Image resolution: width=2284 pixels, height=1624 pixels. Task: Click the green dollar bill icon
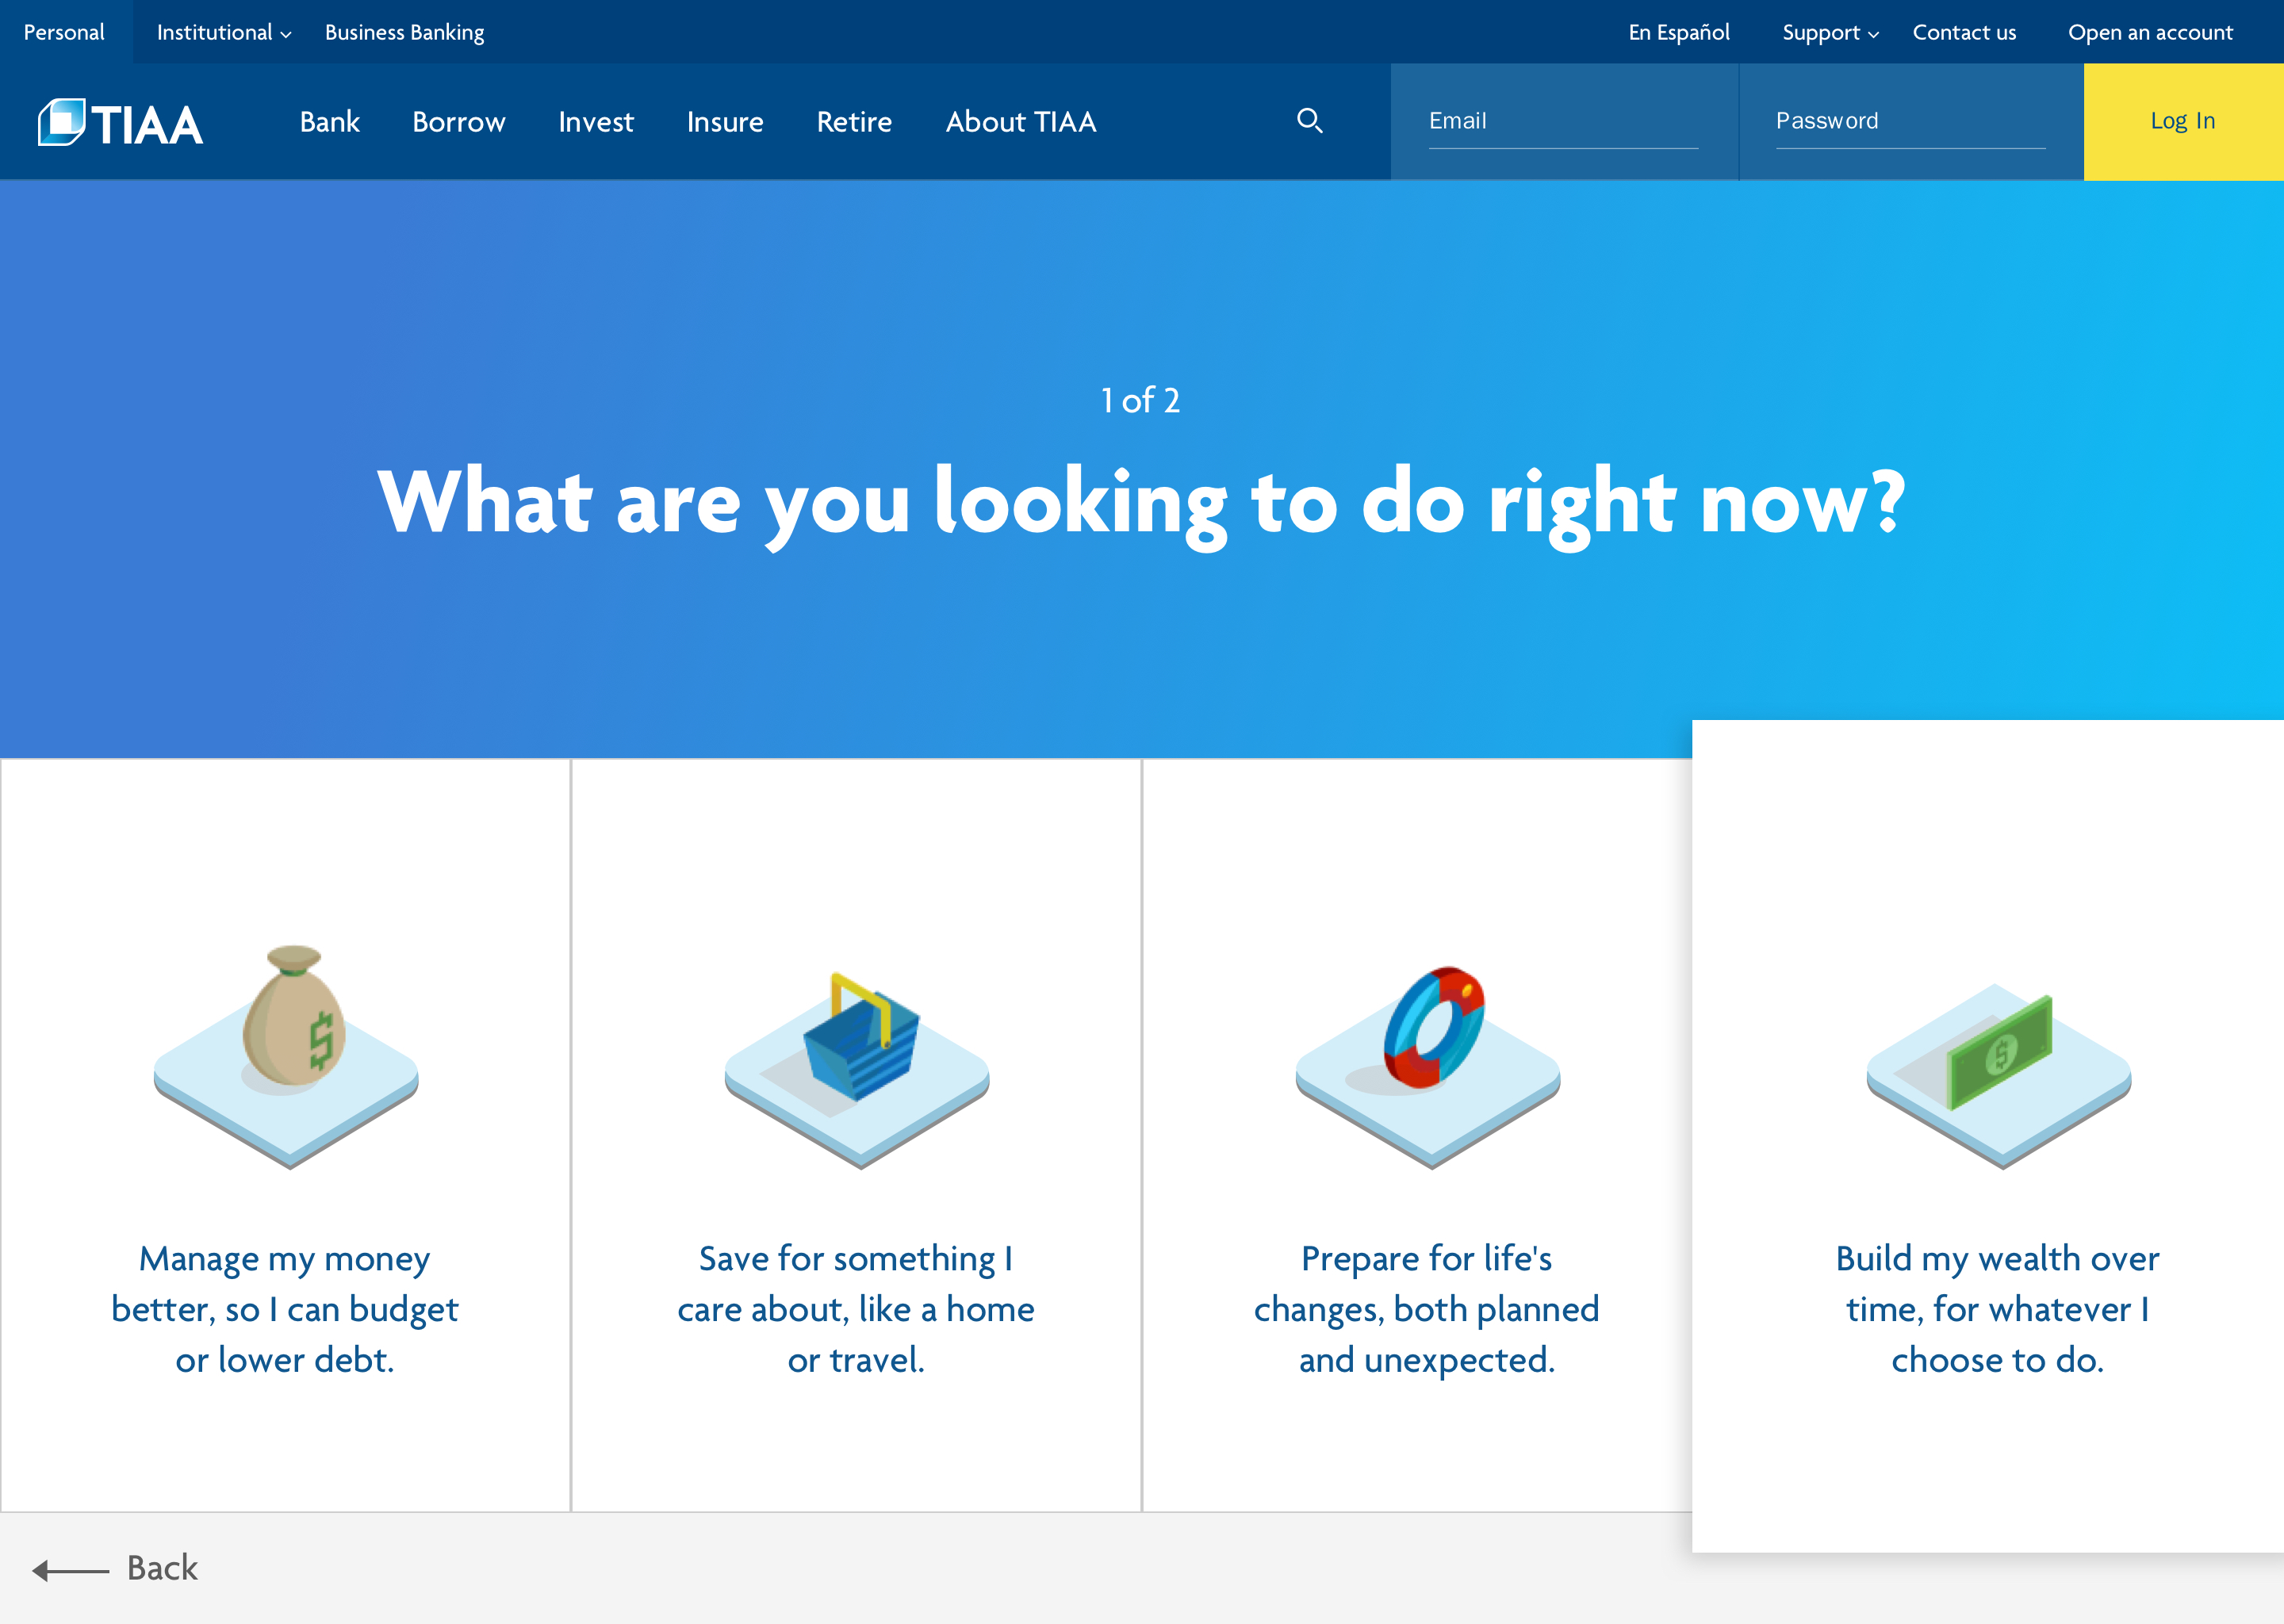coord(1998,1075)
